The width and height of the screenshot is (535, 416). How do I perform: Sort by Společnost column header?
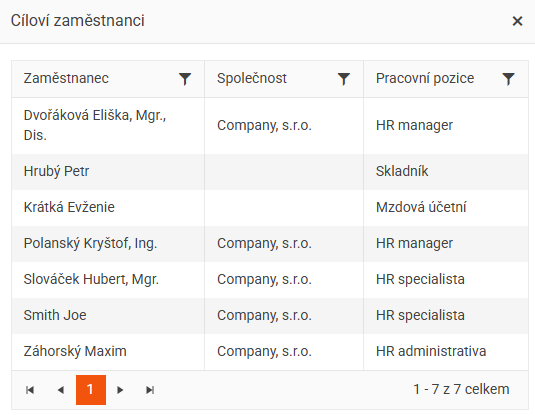[x=252, y=78]
